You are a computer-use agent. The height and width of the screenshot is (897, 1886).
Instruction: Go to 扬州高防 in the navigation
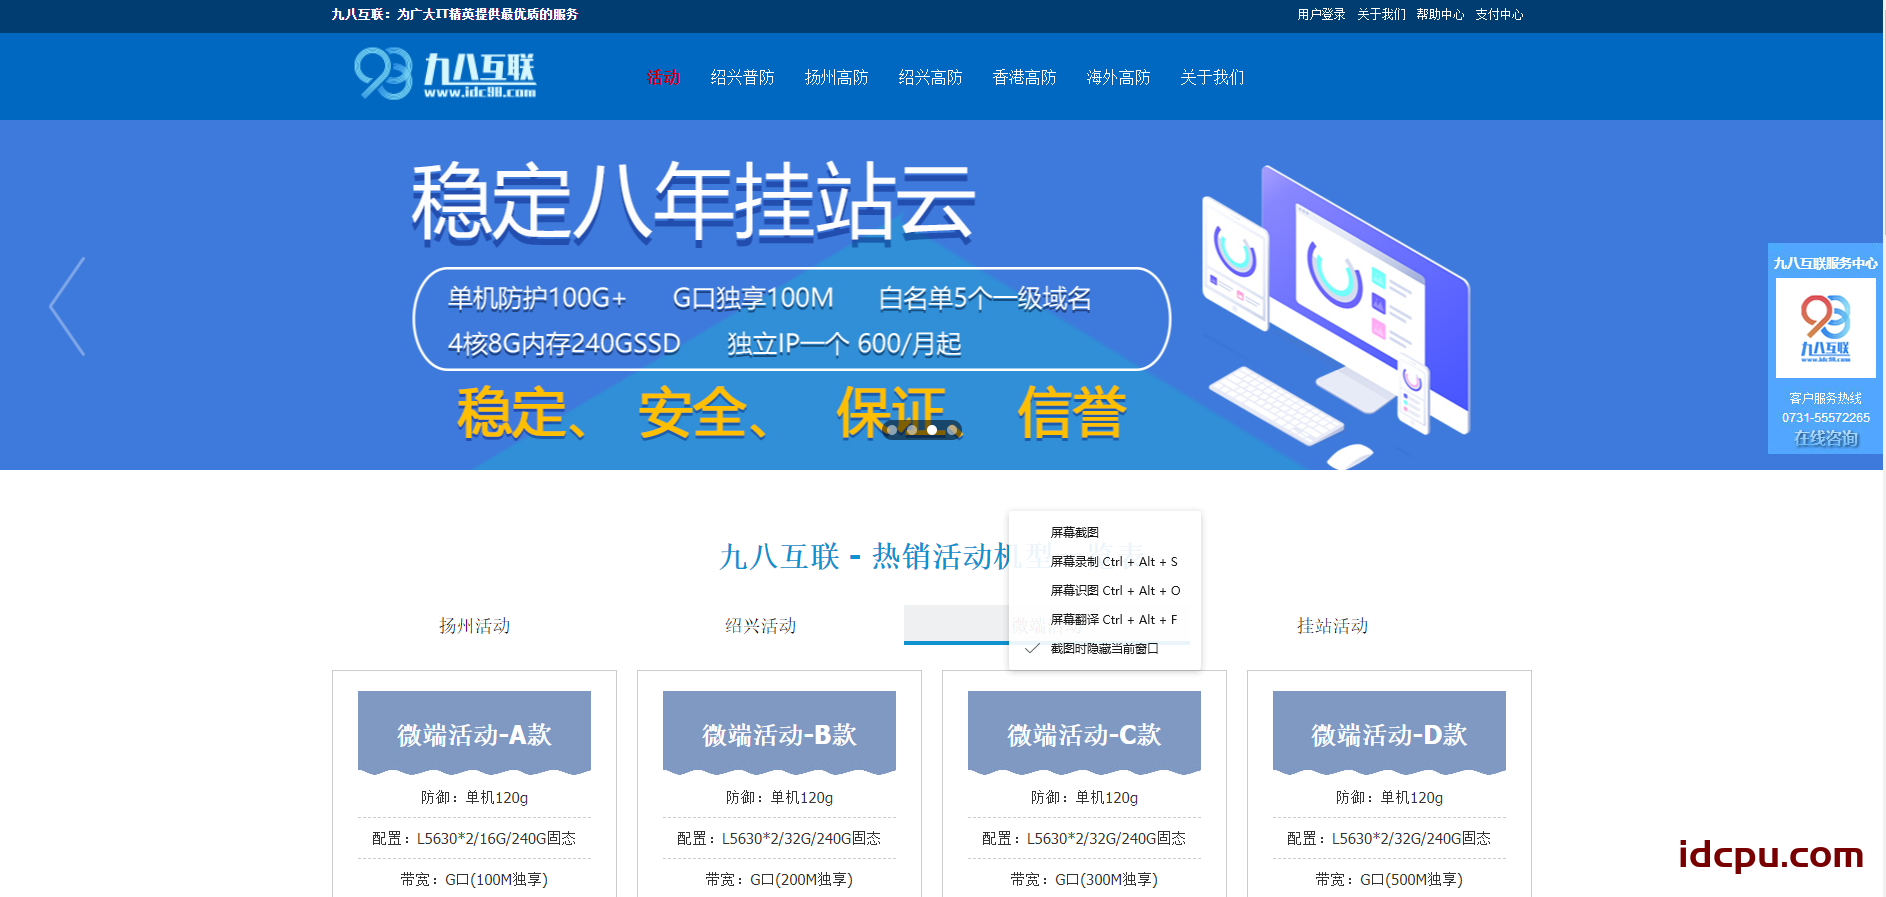tap(836, 77)
